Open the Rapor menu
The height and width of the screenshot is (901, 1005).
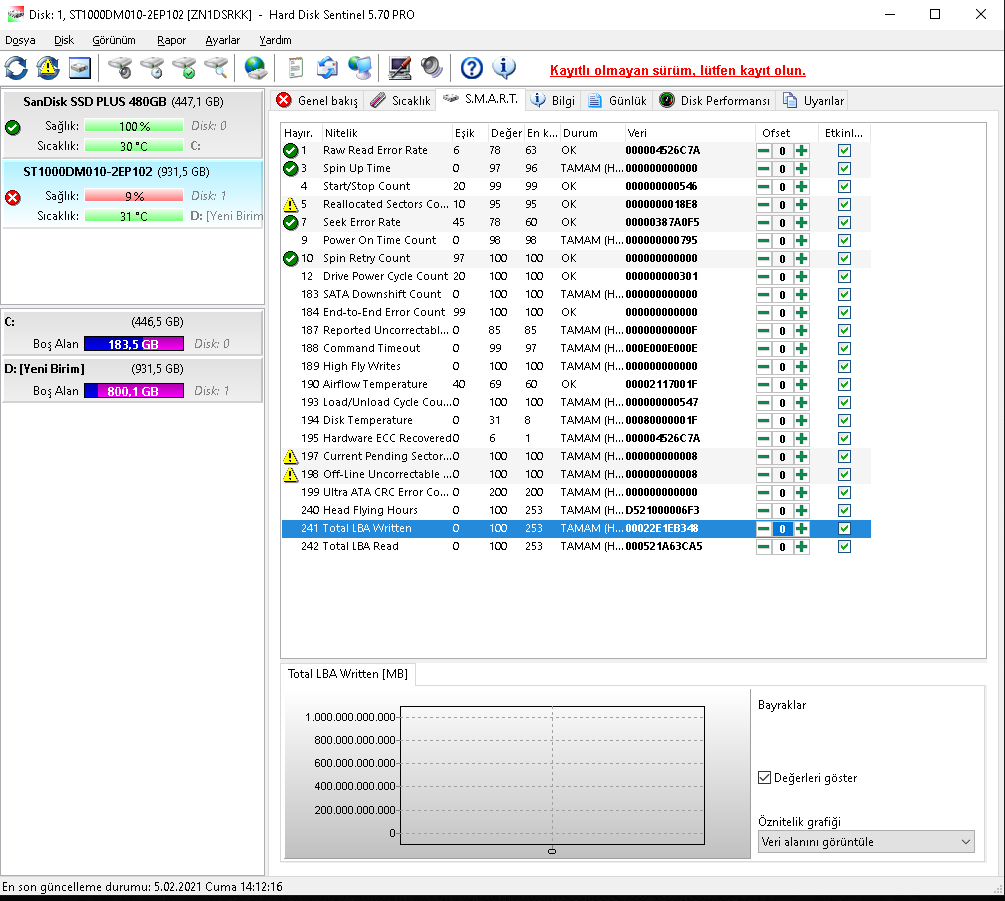[x=171, y=40]
